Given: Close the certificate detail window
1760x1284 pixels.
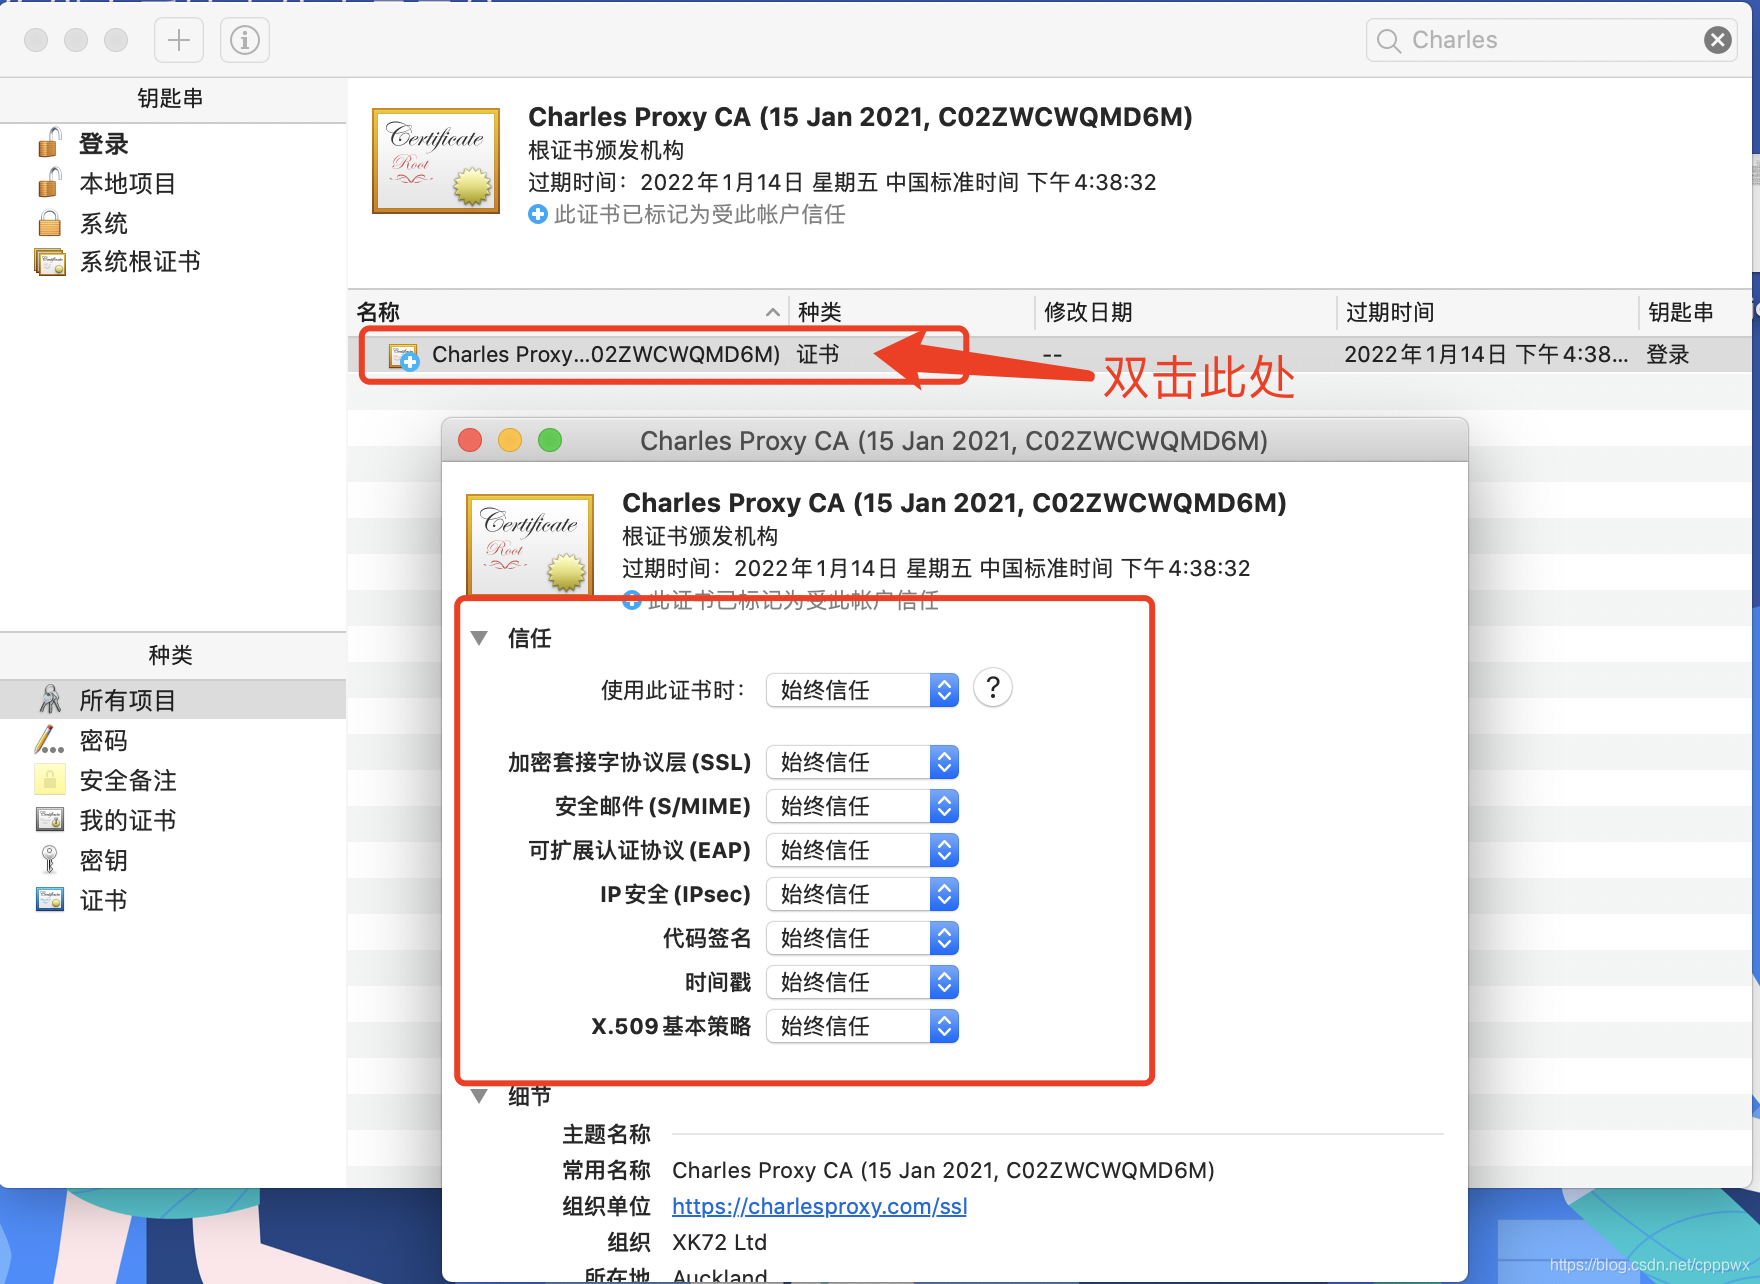Looking at the screenshot, I should (x=470, y=440).
